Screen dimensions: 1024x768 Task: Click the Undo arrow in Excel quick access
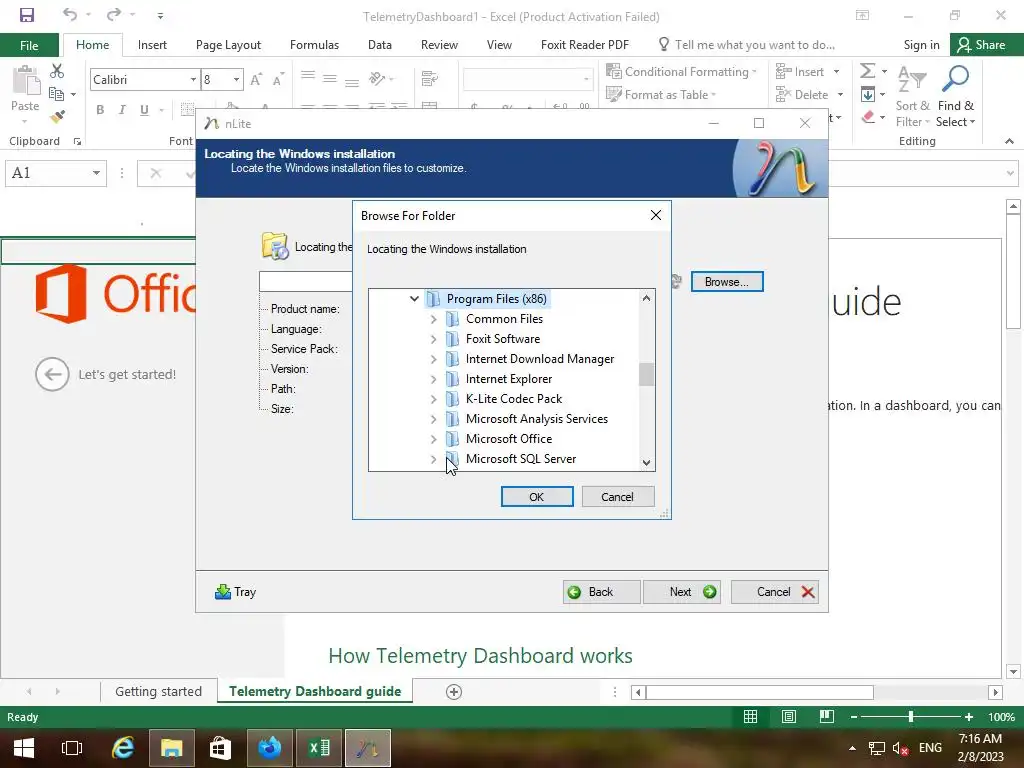point(70,14)
